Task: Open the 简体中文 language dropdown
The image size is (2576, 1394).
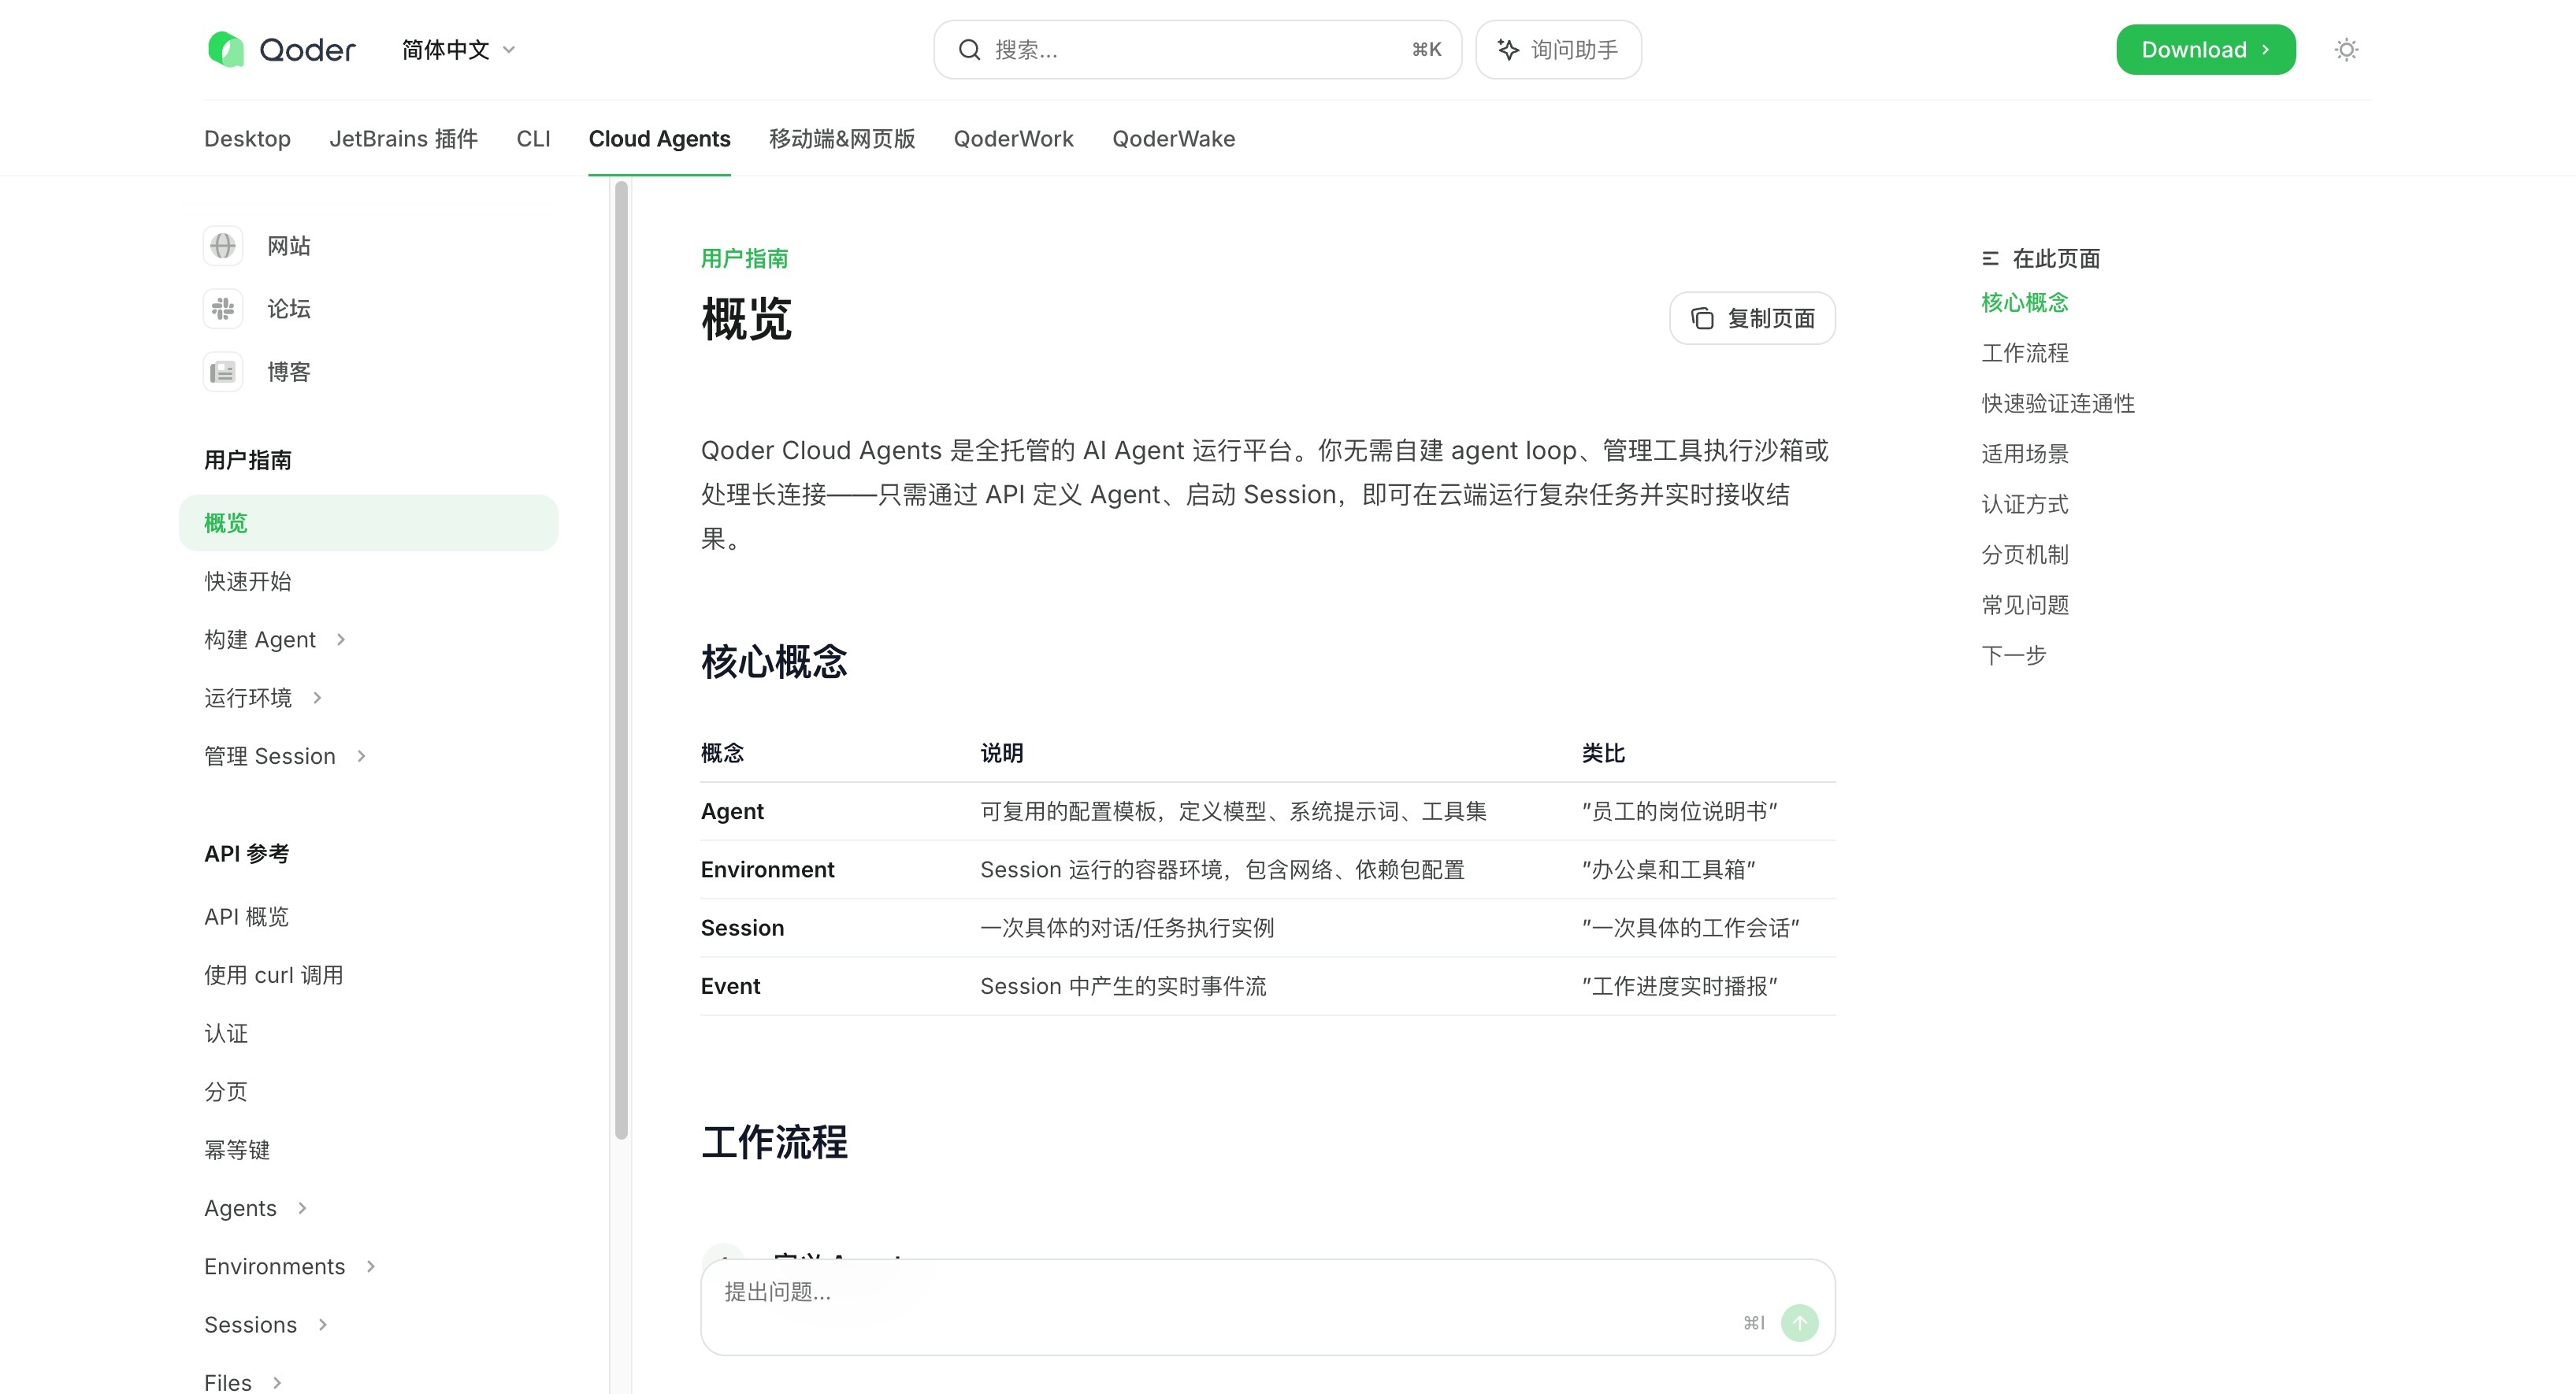Action: 459,49
